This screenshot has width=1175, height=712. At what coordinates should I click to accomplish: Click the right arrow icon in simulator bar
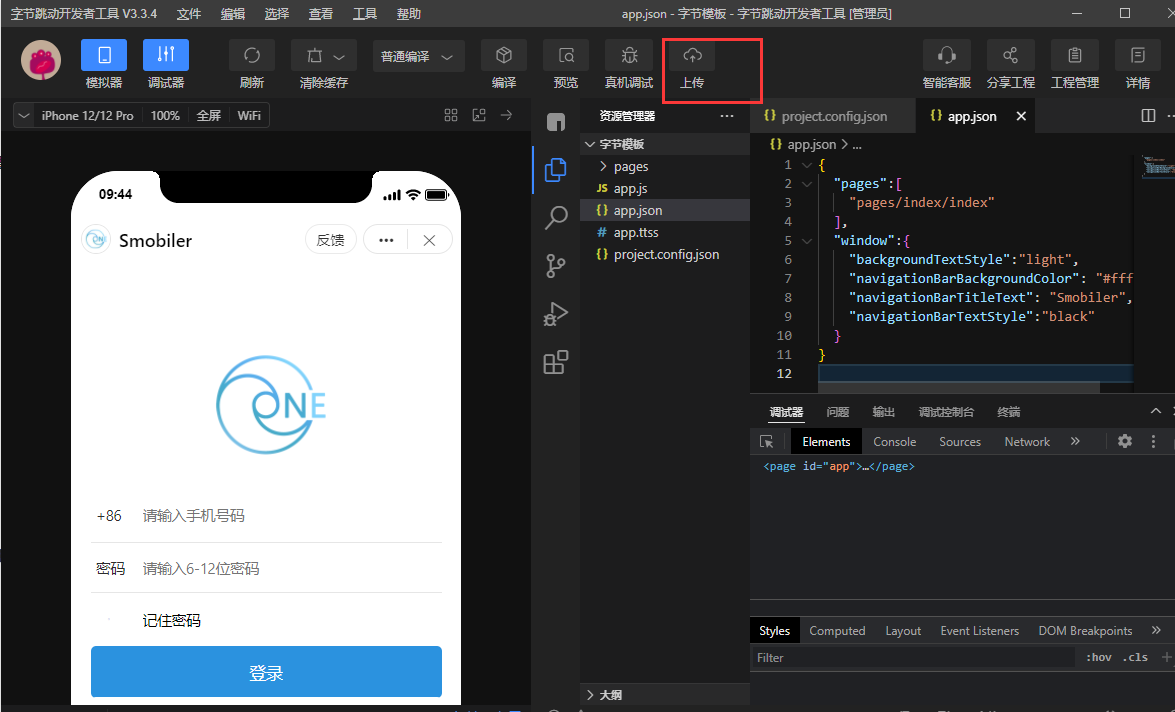tap(507, 115)
